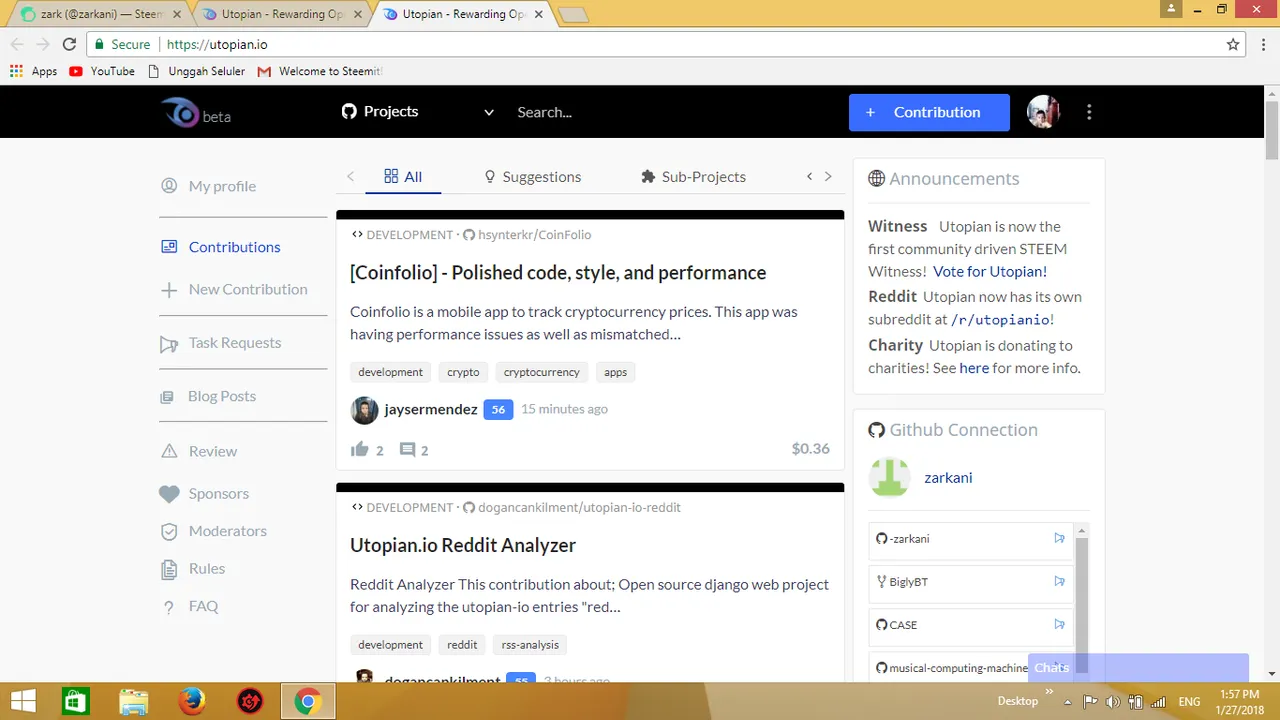Open the Windows Start menu

23,702
